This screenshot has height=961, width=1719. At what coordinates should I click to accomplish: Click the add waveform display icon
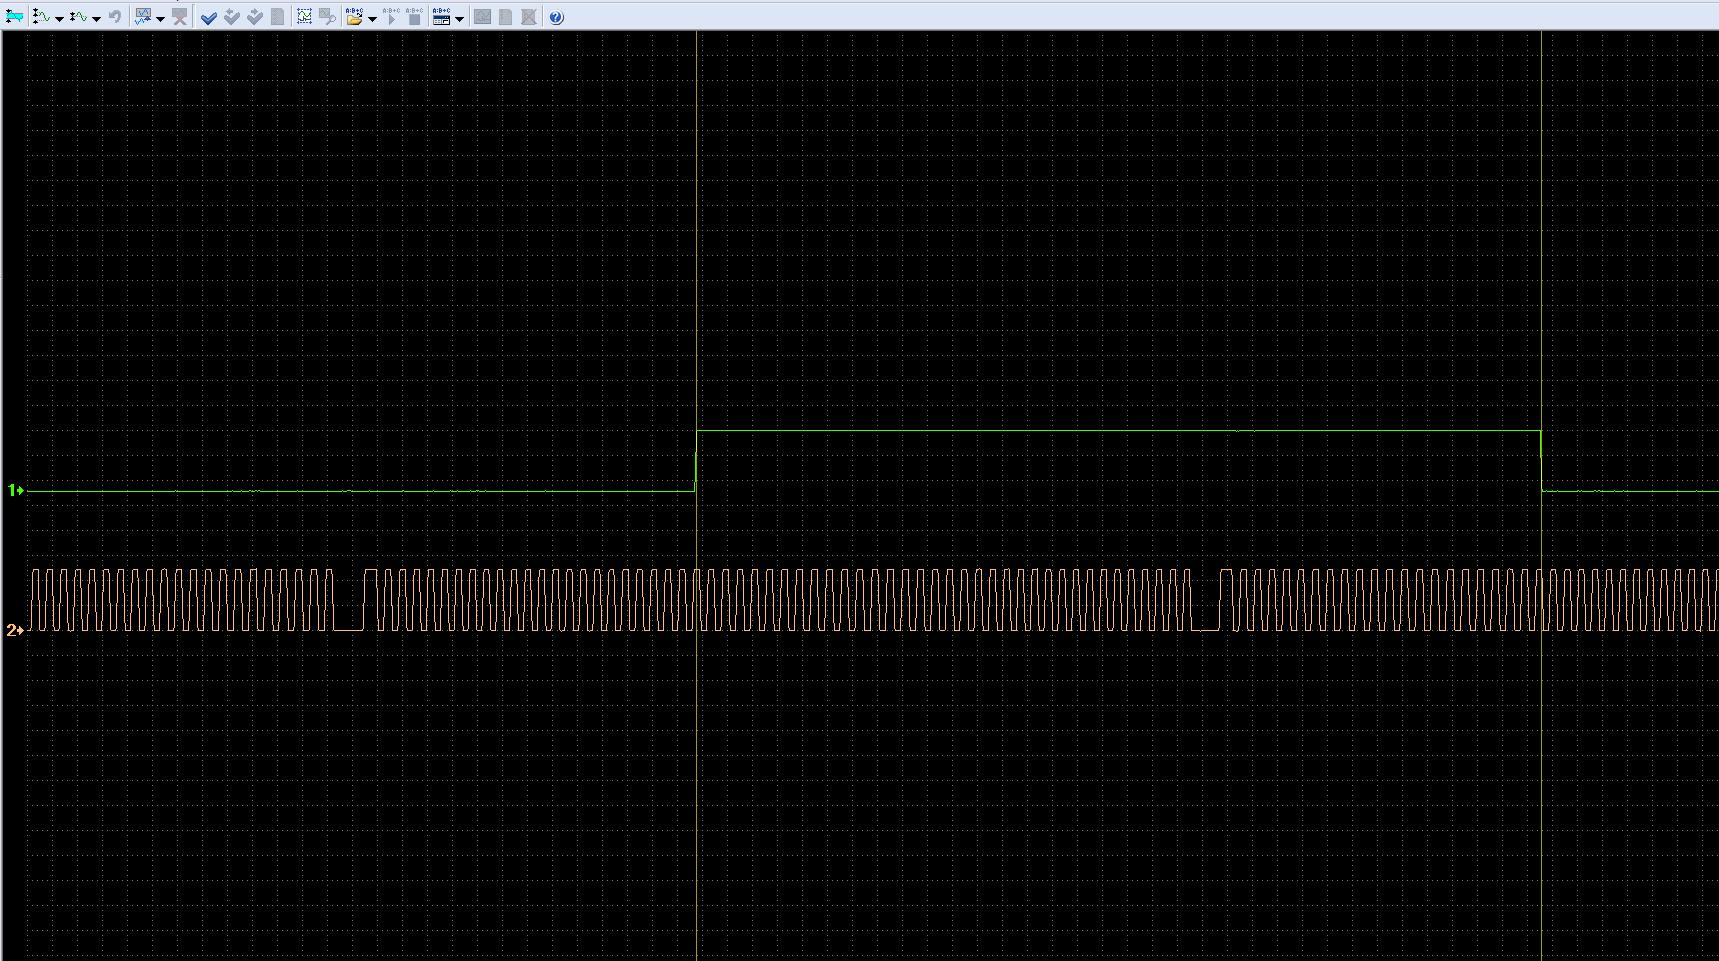(x=143, y=17)
